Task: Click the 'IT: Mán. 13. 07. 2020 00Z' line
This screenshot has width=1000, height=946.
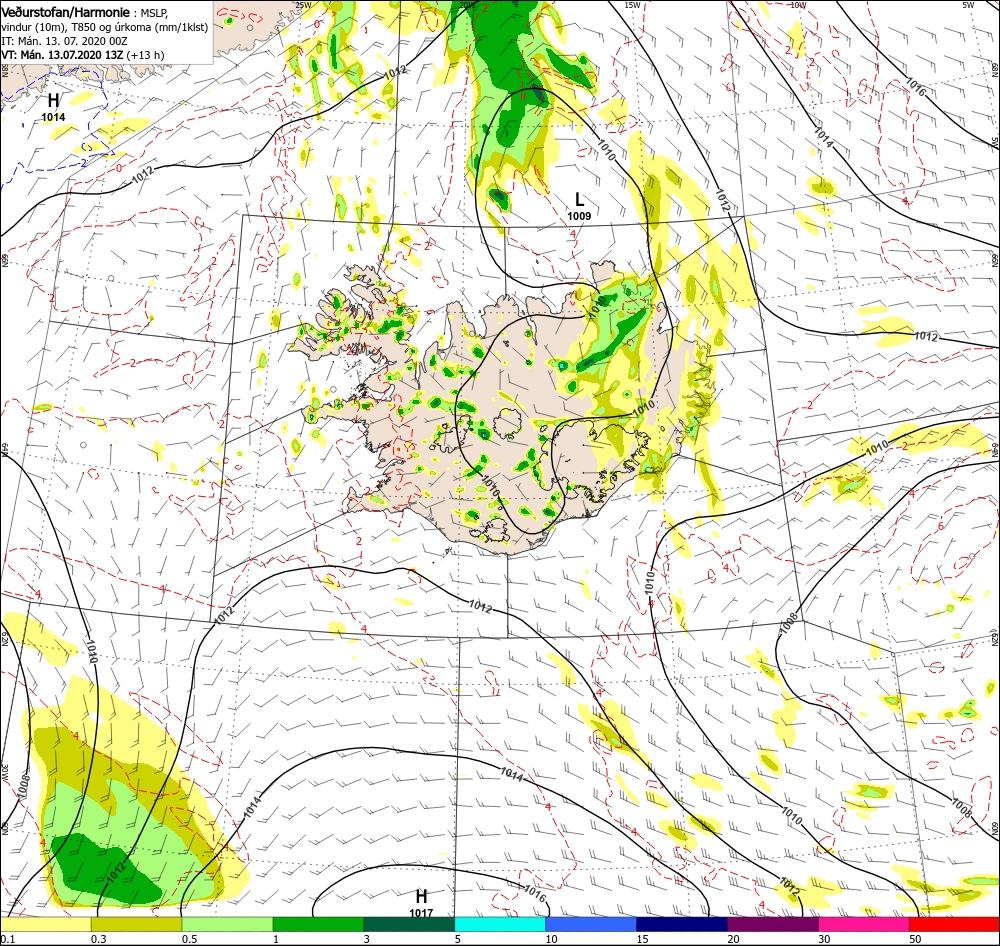Action: click(x=64, y=41)
